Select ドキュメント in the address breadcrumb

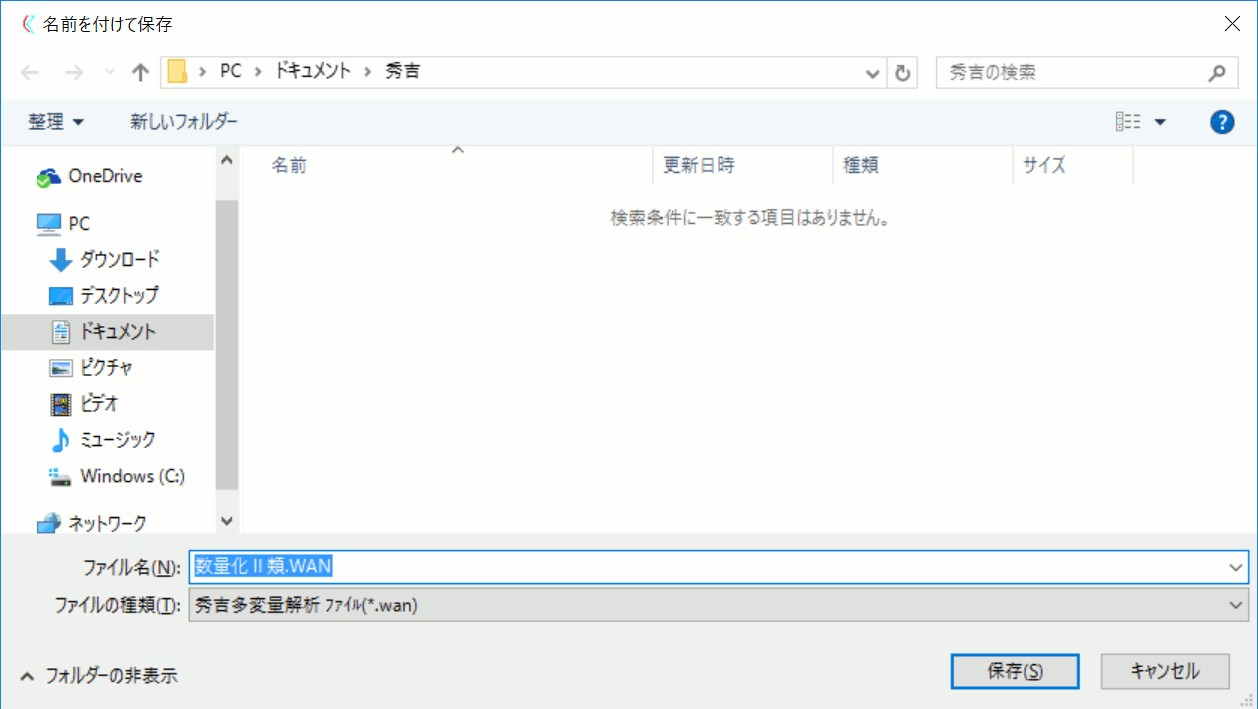point(315,72)
